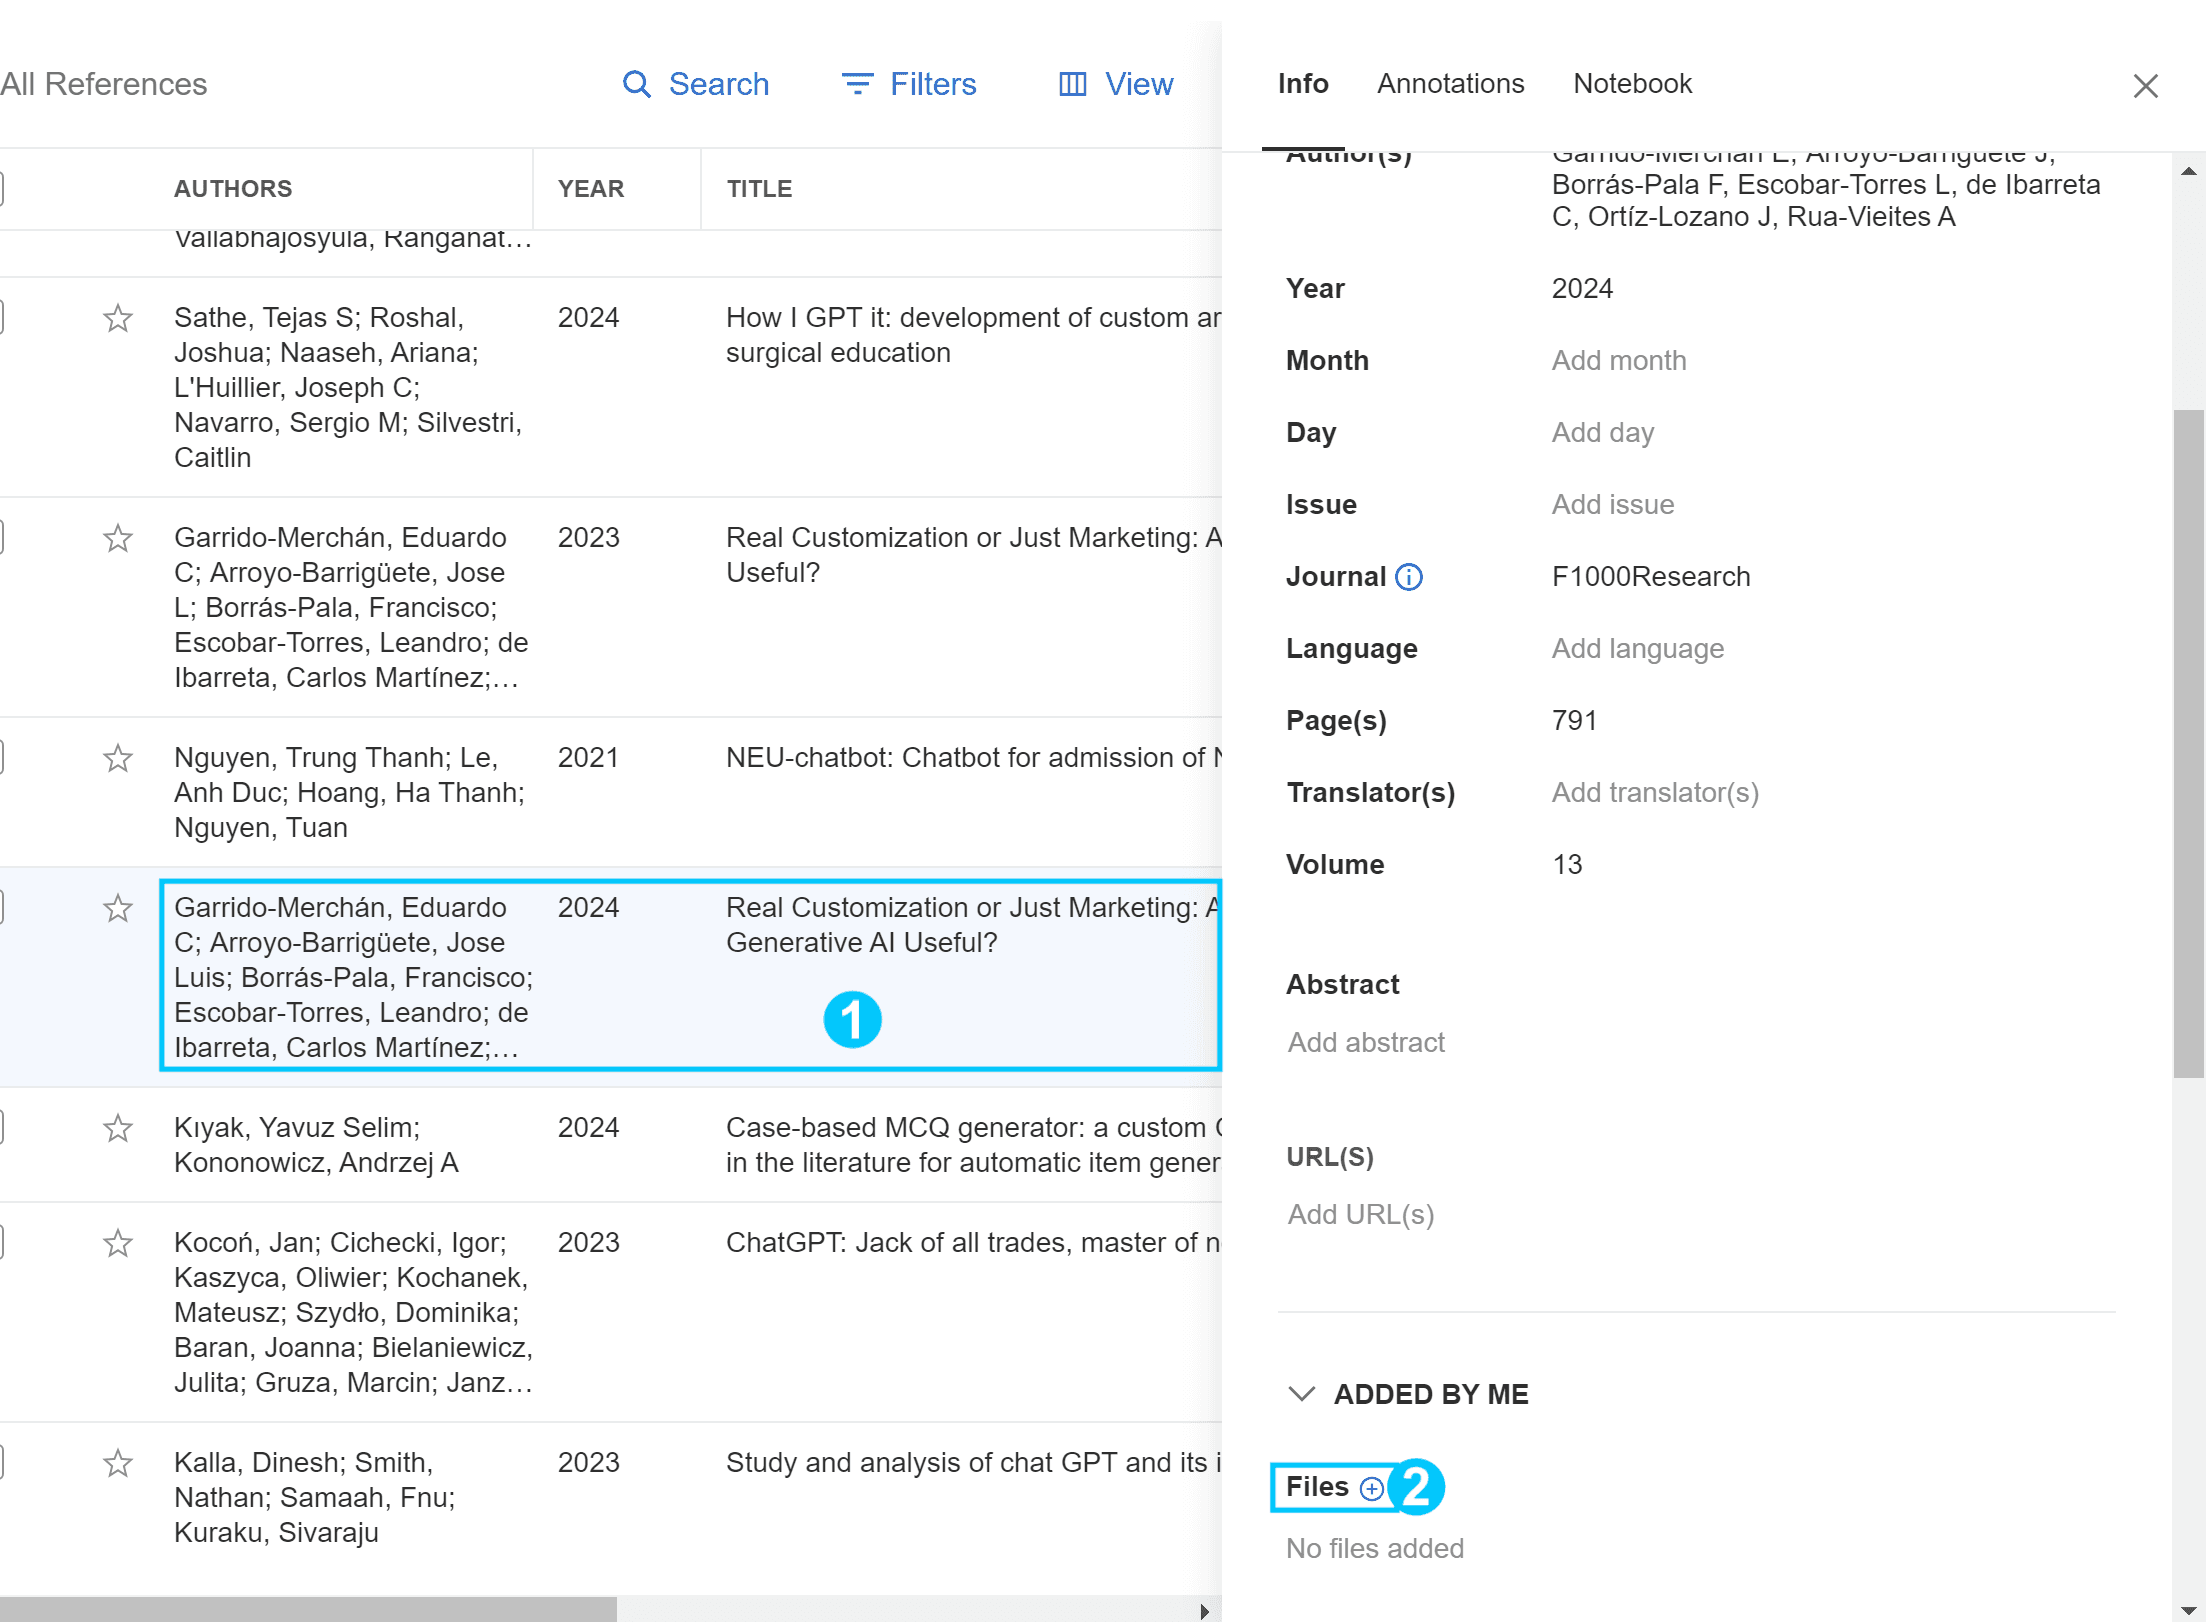Star the 2023 Garrido-Merchán reference
2206x1622 pixels.
point(118,538)
